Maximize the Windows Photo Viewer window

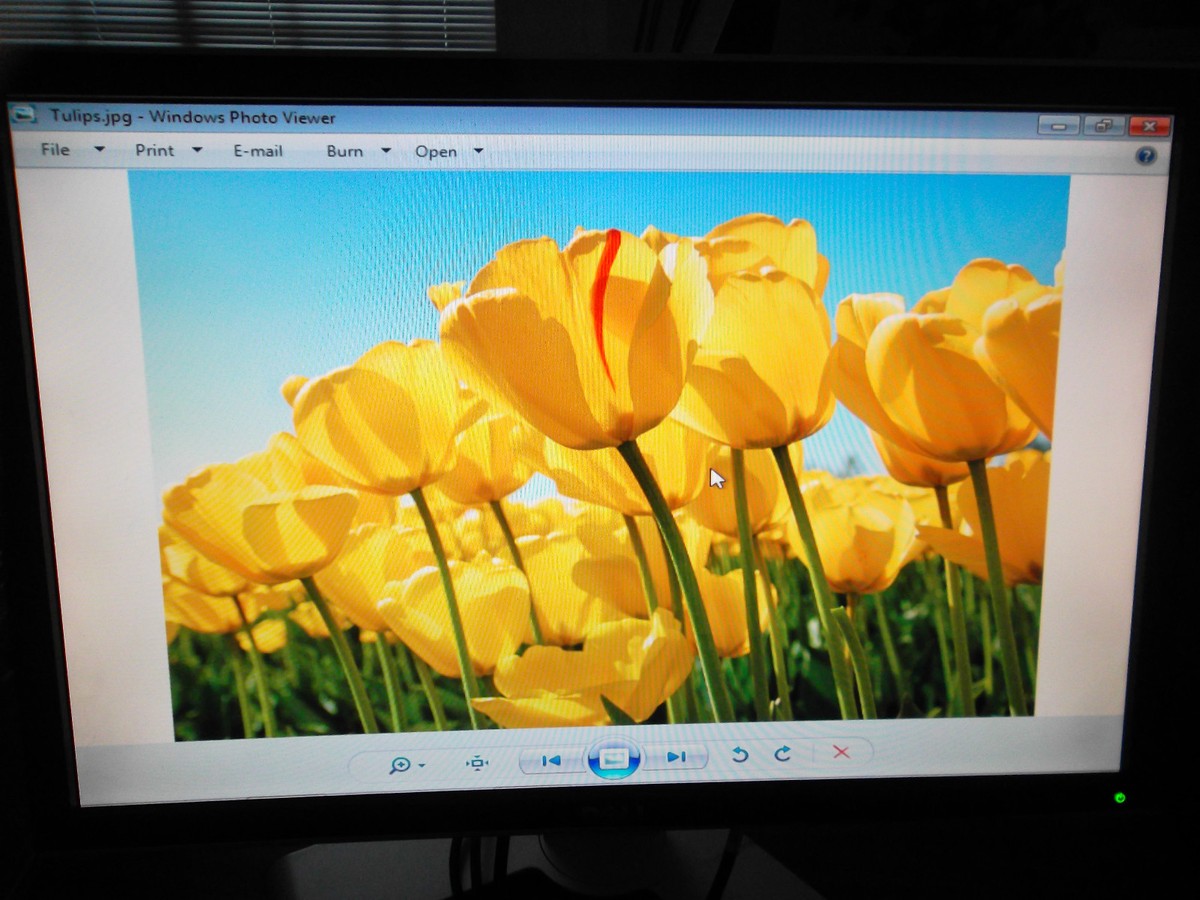click(1104, 126)
